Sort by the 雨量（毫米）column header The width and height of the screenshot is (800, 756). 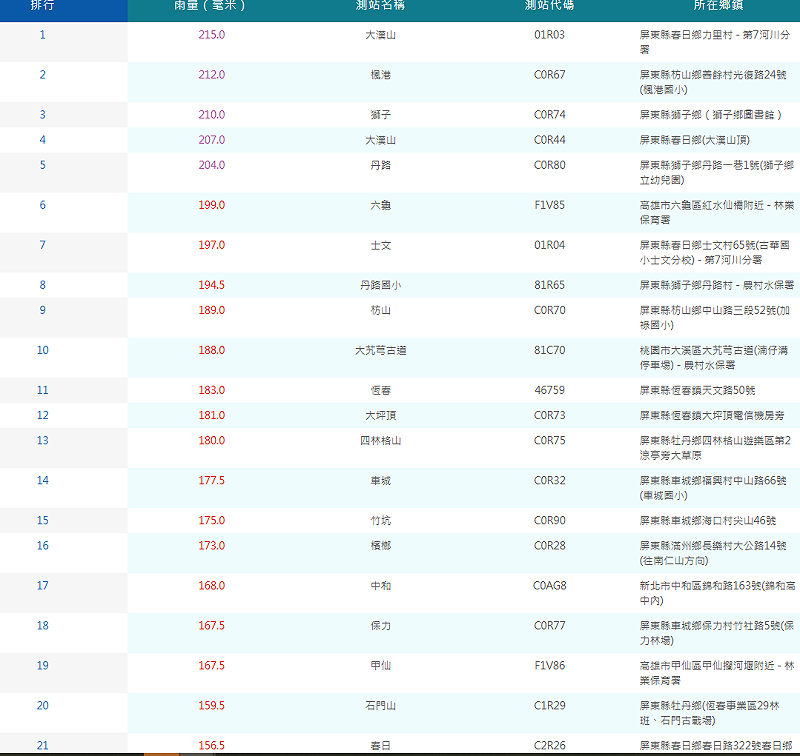tap(211, 6)
